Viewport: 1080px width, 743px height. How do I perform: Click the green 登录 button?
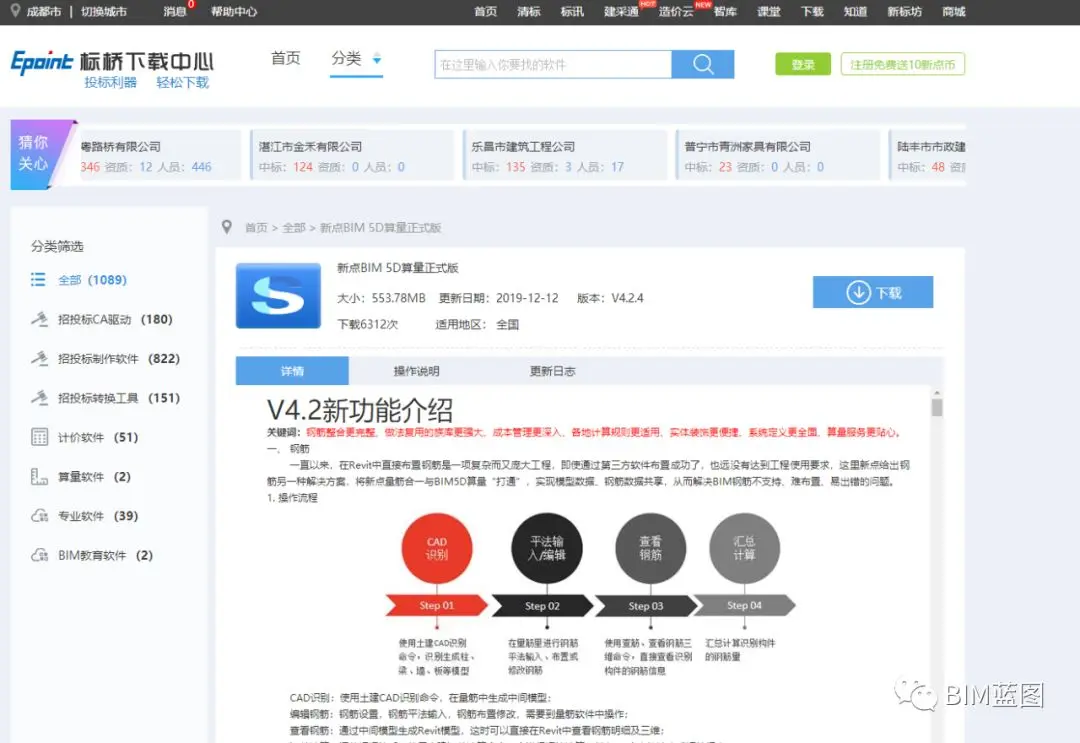(803, 64)
